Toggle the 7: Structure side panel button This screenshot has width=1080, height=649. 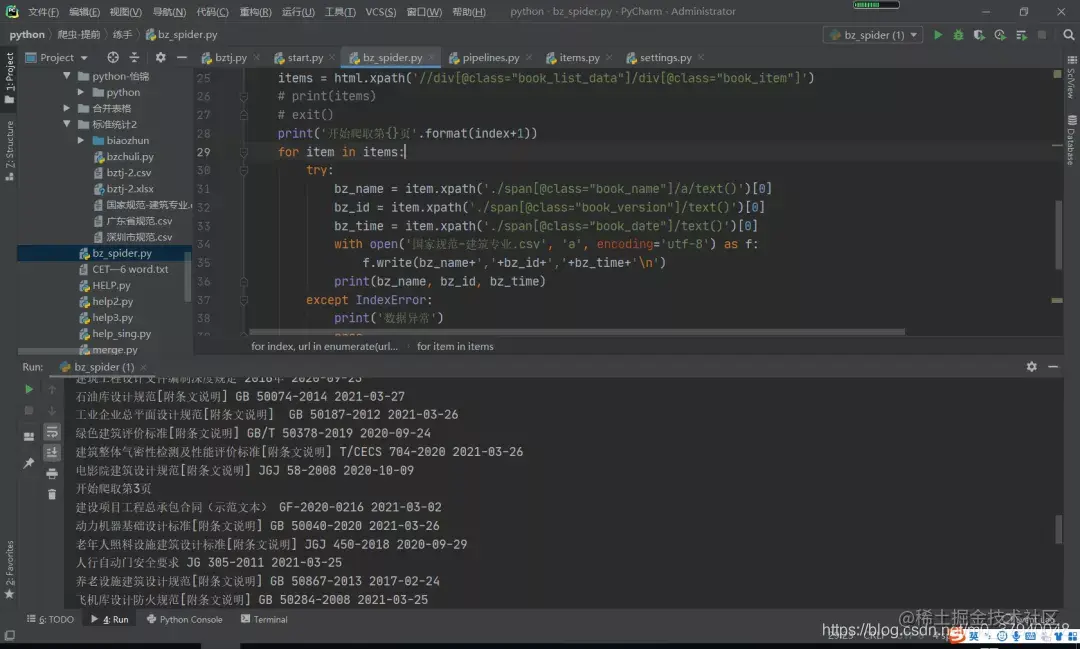pos(9,150)
